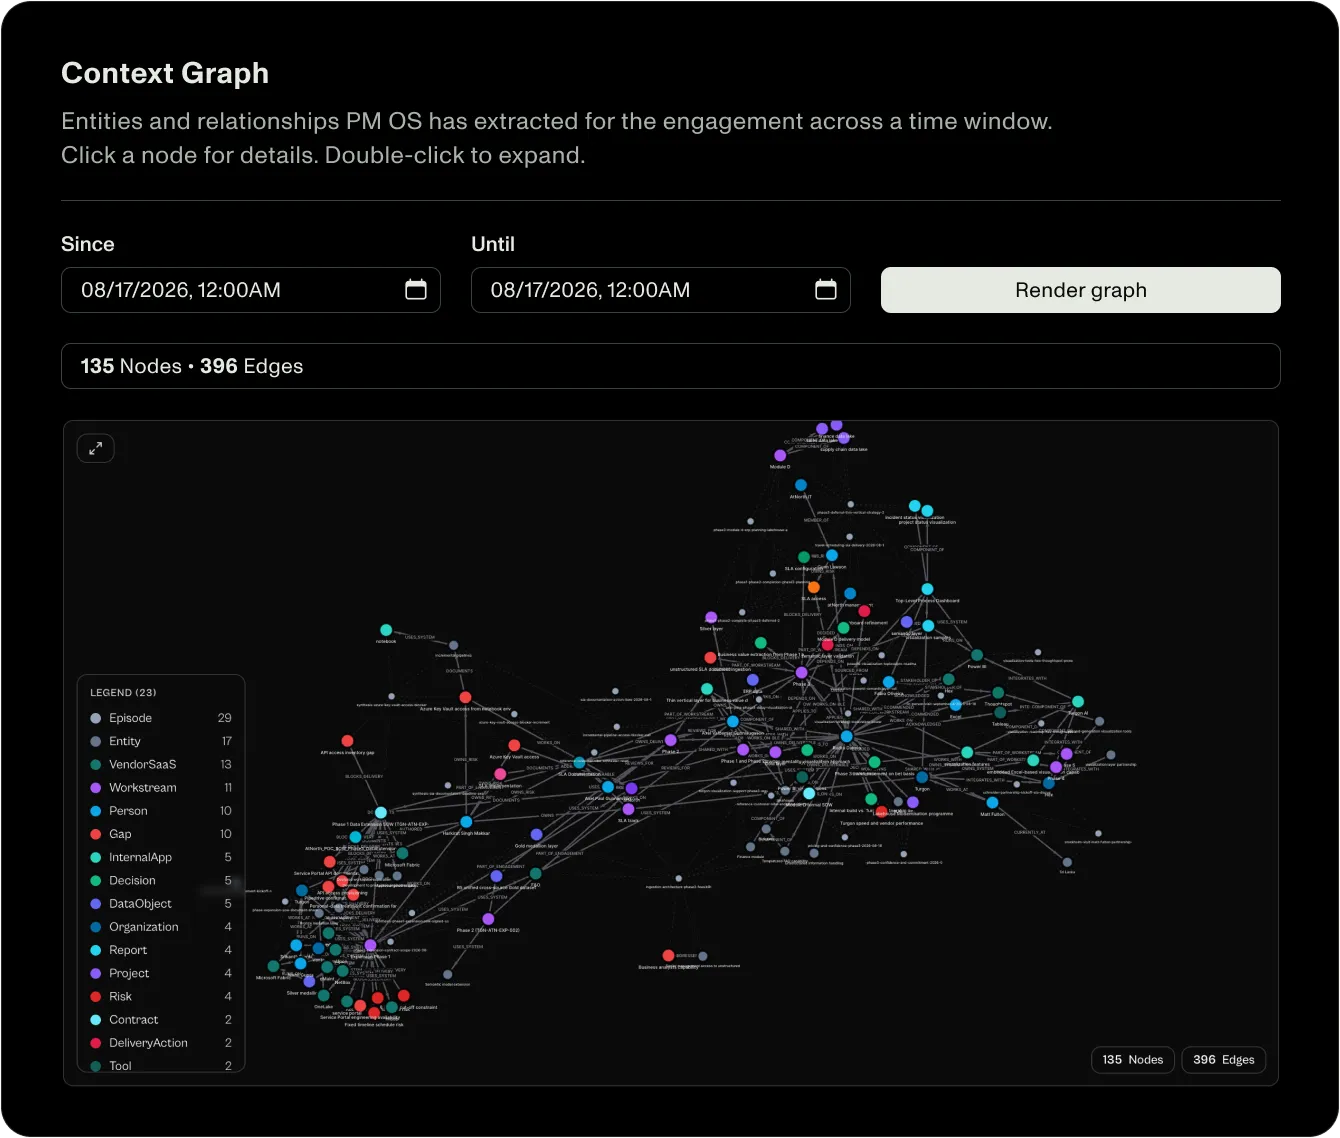Select the InternalApp legend row
1340x1138 pixels.
tap(161, 857)
